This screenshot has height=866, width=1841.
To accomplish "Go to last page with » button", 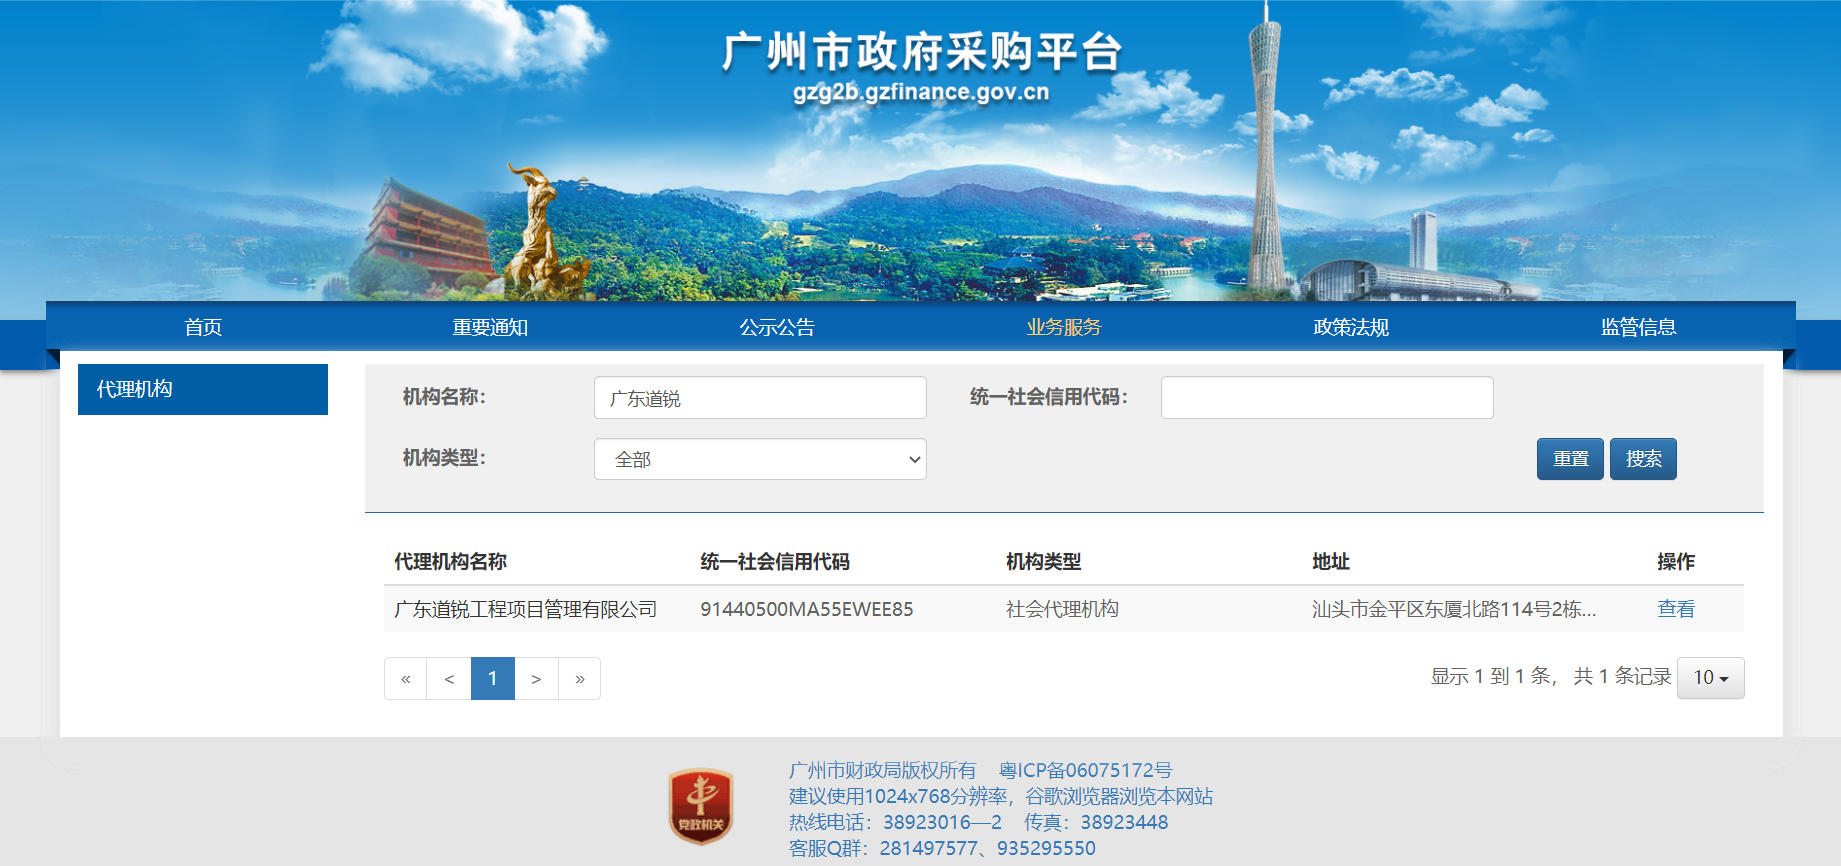I will (x=580, y=679).
